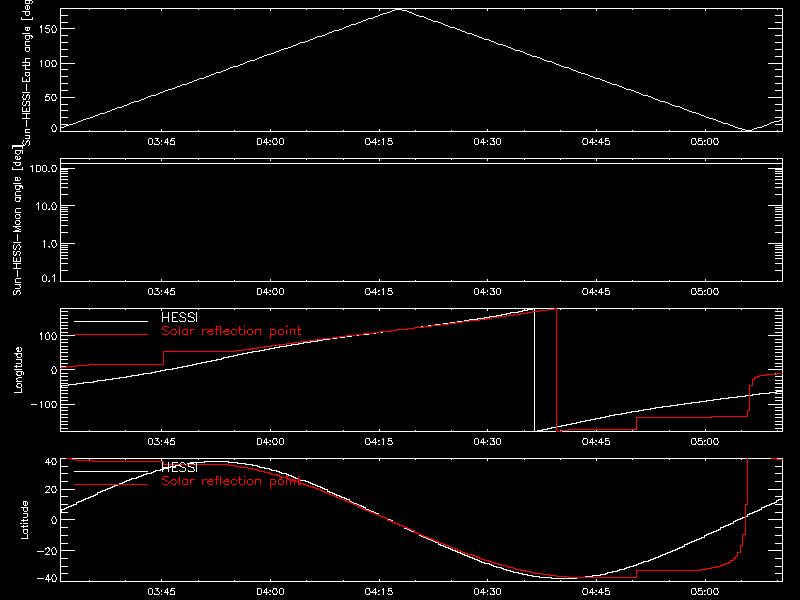Click 04:15 tick under Latitude plot
Viewport: 800px width, 600px height.
pyautogui.click(x=379, y=592)
